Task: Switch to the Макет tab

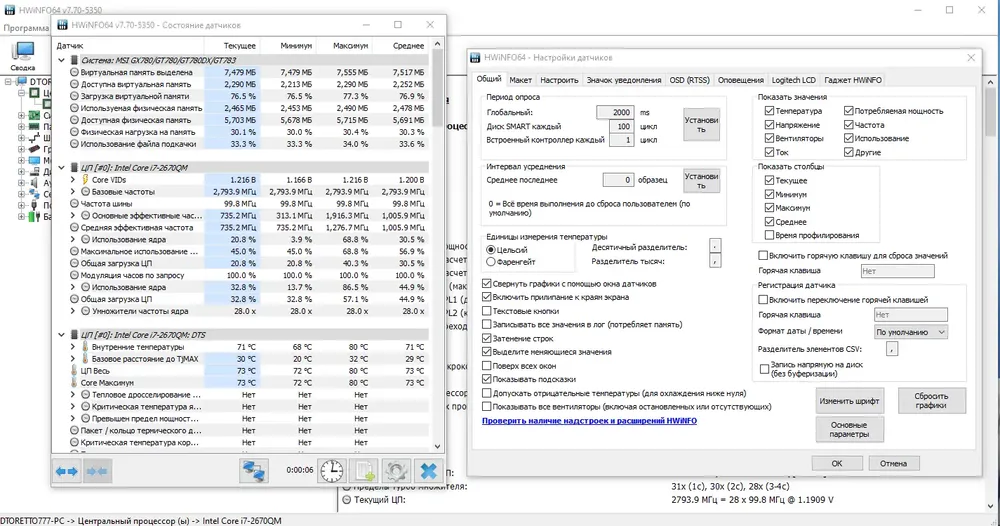Action: [x=520, y=80]
